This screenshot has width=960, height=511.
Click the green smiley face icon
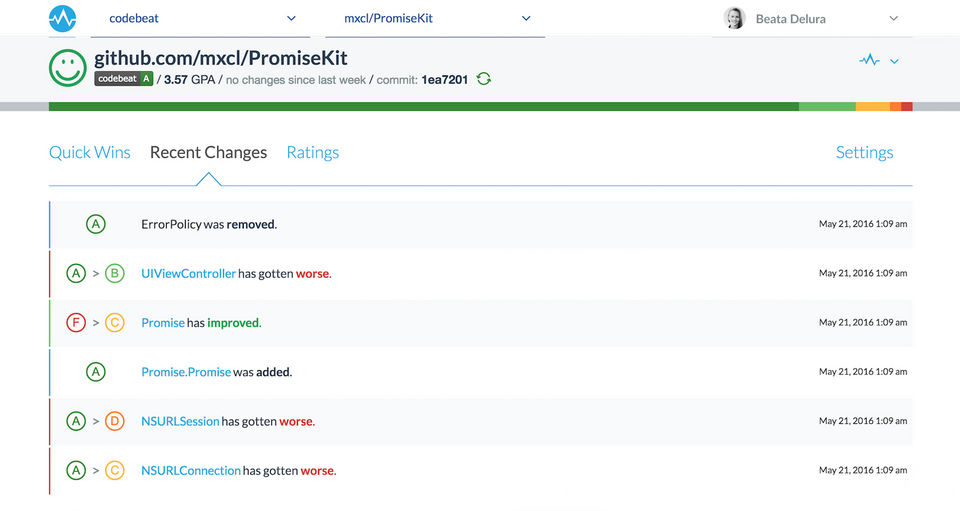point(68,67)
